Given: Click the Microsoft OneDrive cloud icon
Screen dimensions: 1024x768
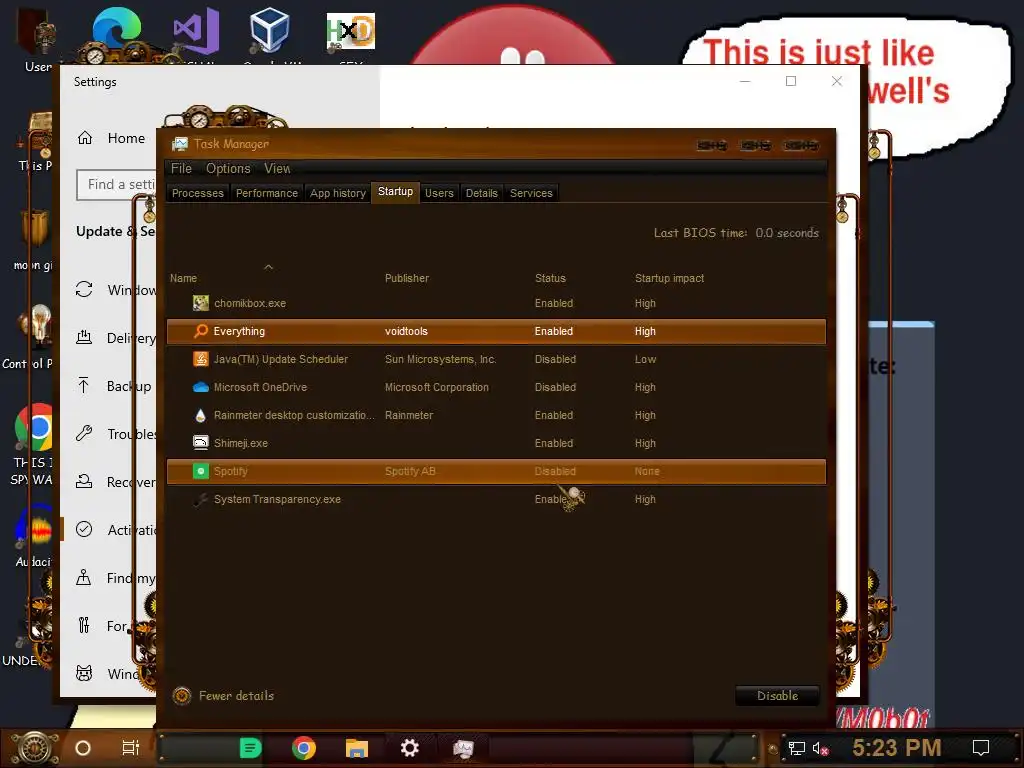Looking at the screenshot, I should coord(200,387).
